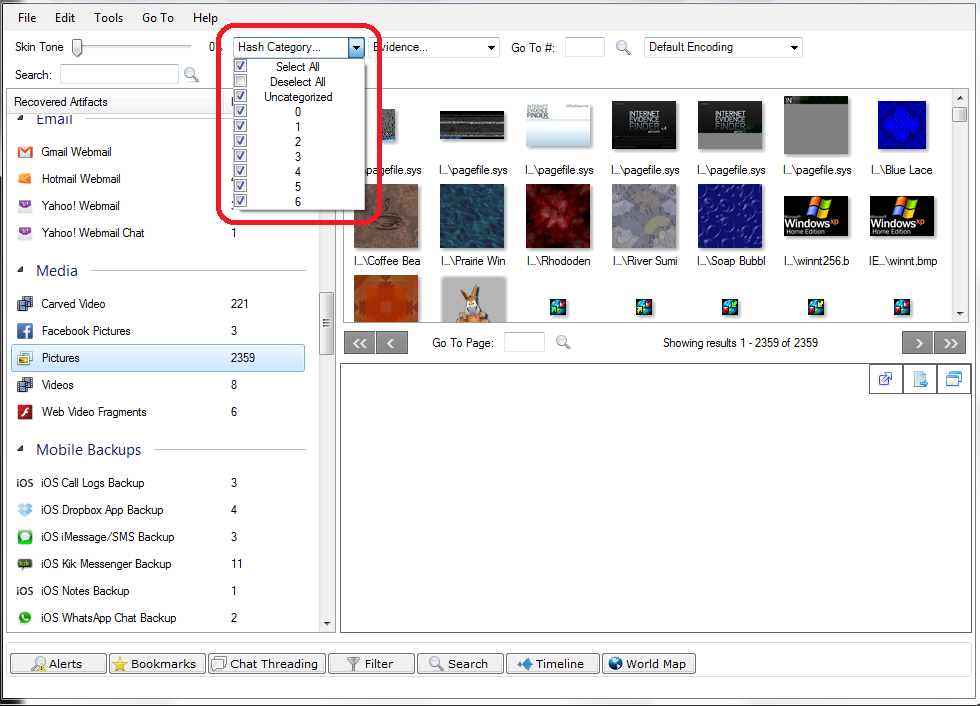Open the World Map button
980x706 pixels.
click(648, 663)
